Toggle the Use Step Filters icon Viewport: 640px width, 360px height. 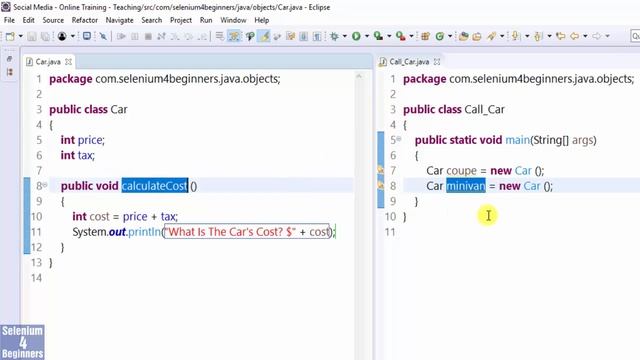234,36
